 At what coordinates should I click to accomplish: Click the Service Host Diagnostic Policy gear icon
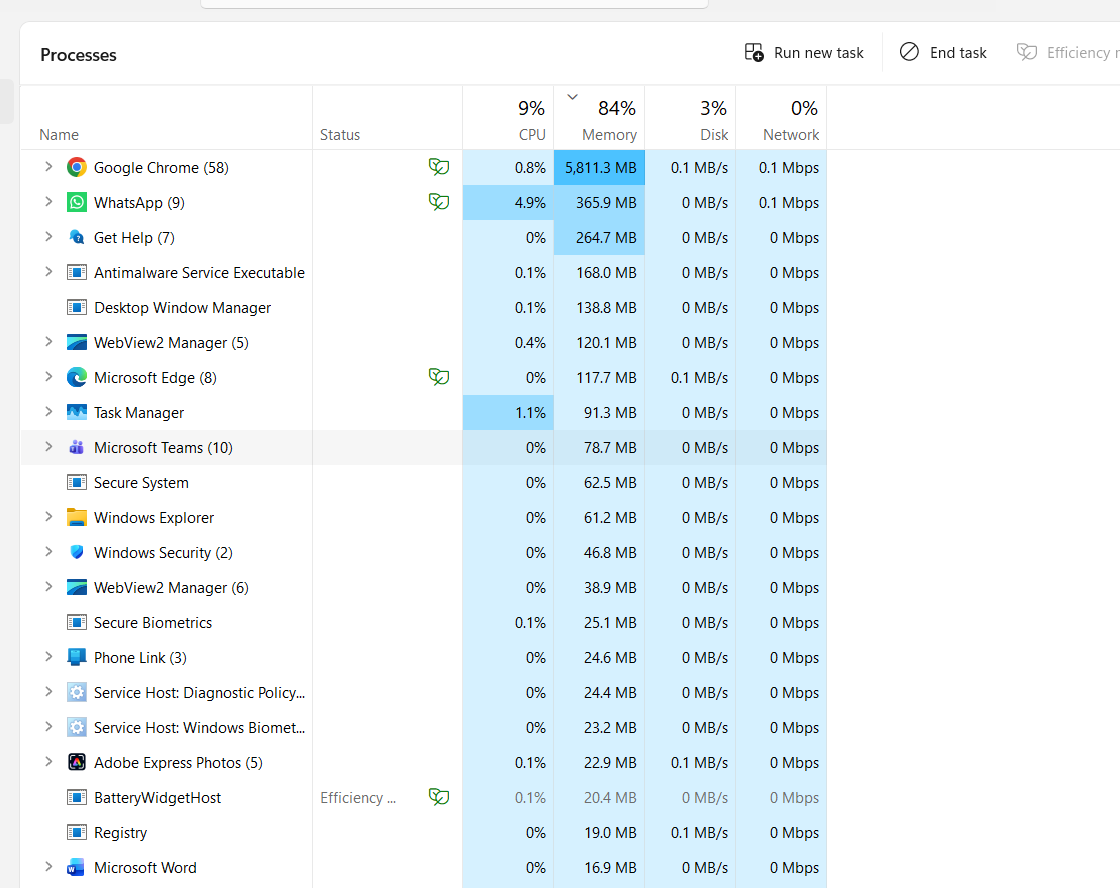click(x=76, y=692)
